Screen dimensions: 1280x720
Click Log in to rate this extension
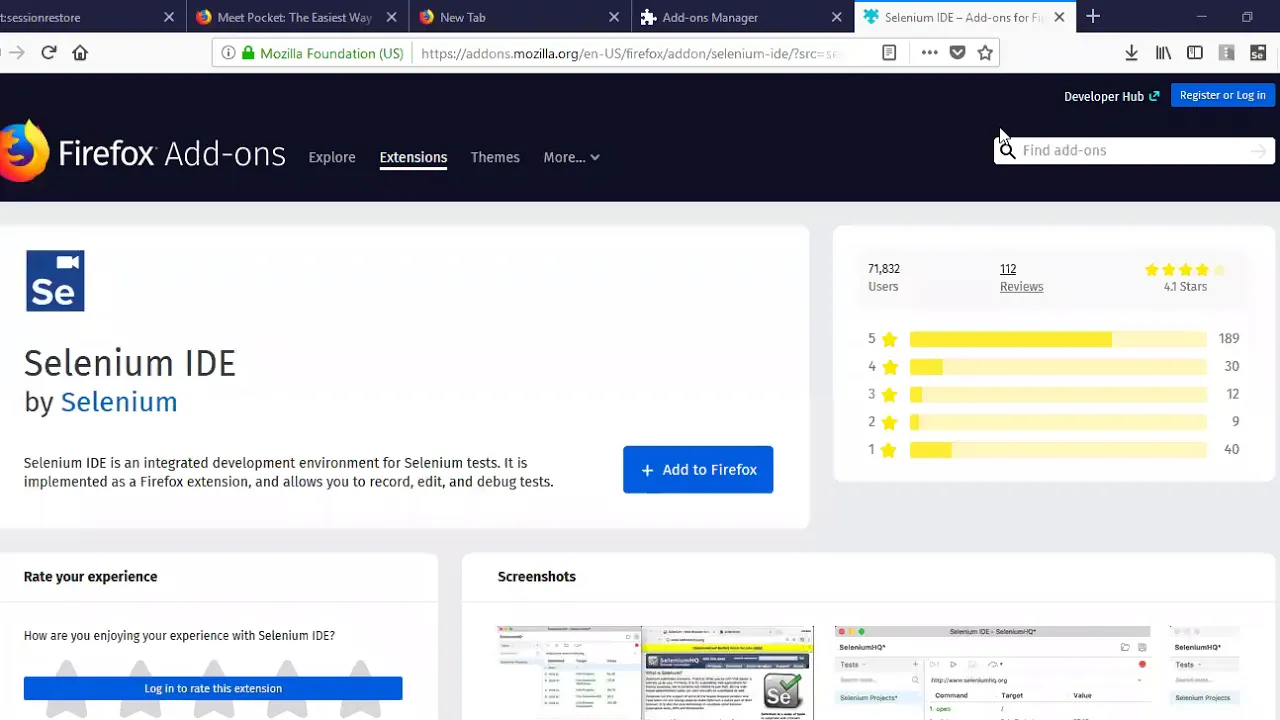point(213,688)
